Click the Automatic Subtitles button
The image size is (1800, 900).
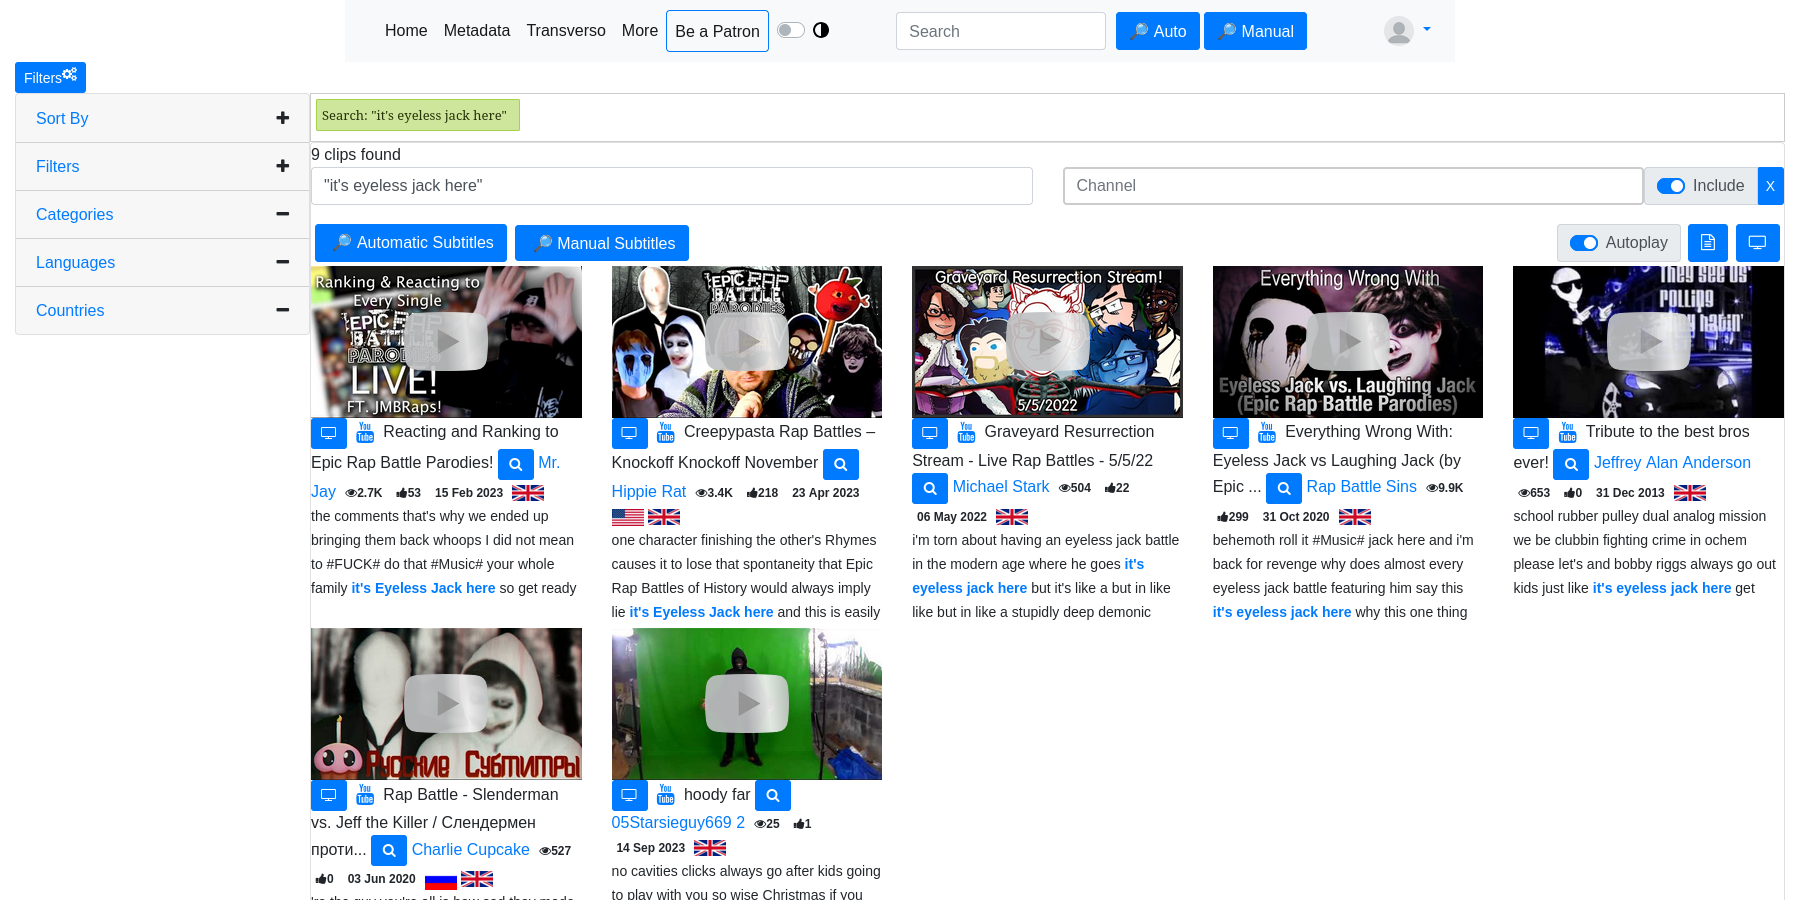(411, 243)
